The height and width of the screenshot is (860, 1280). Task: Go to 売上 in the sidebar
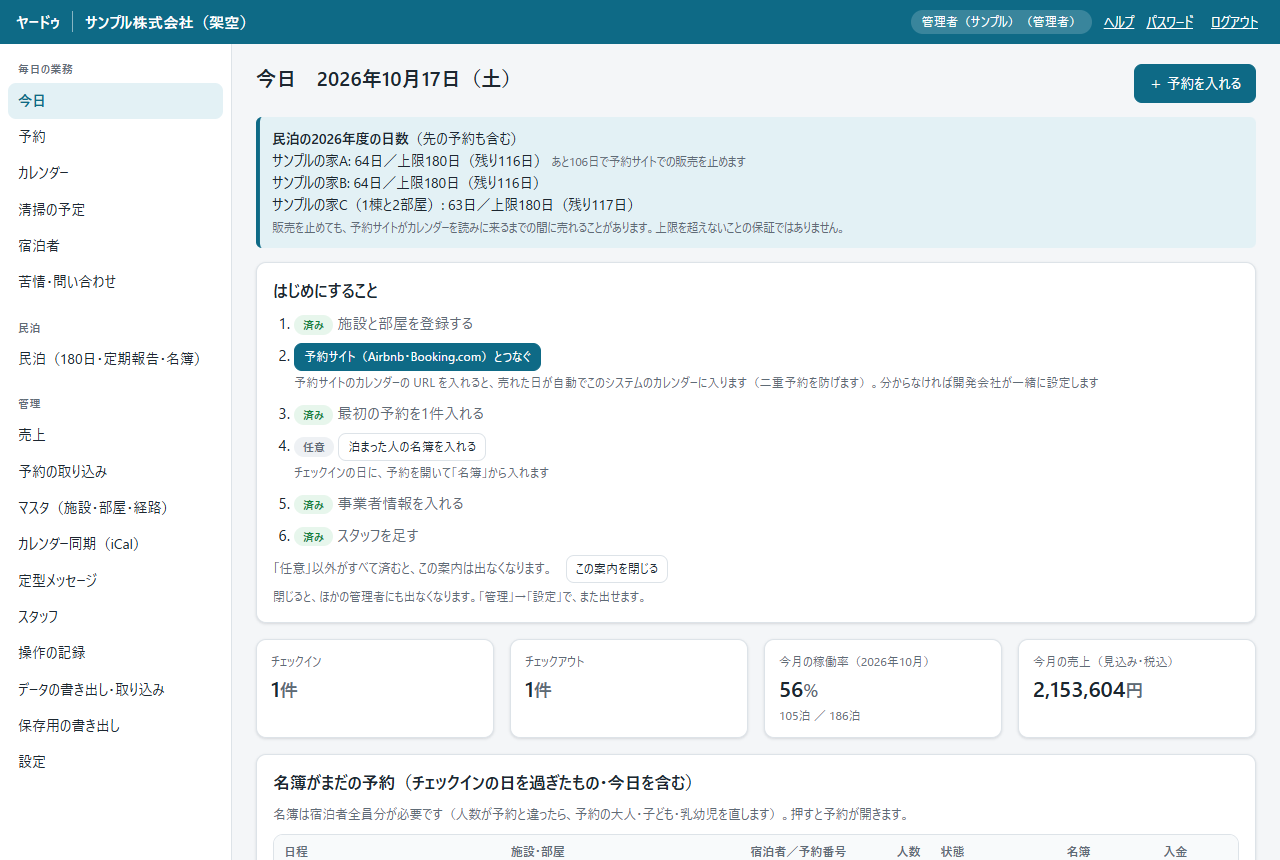point(115,435)
